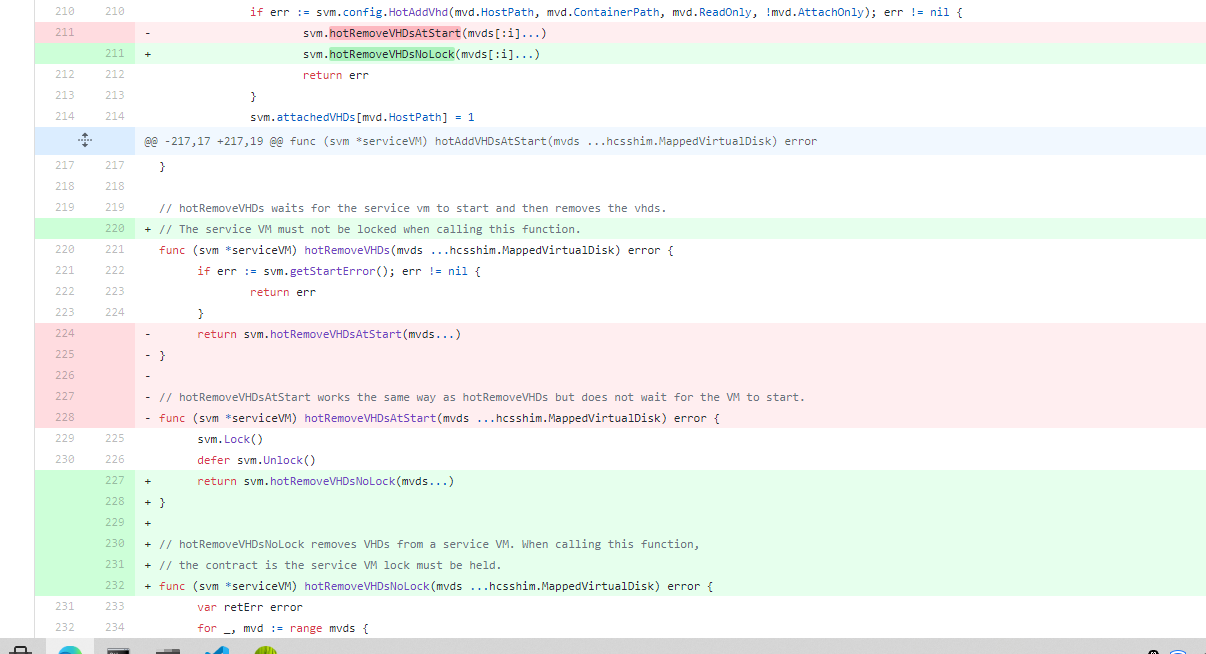Click the hunk header starting with @@ -217,17

pyautogui.click(x=480, y=141)
